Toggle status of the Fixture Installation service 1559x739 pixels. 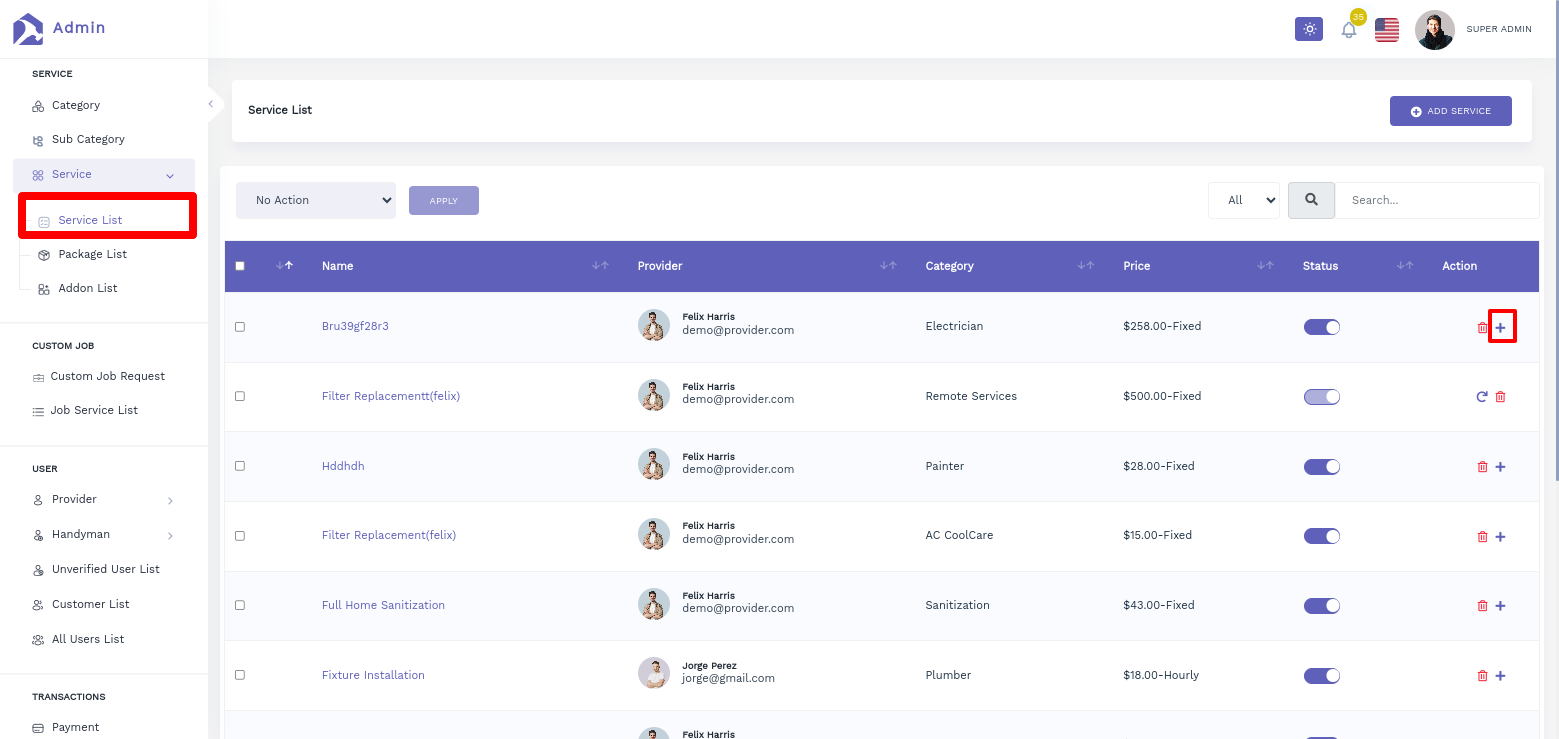(x=1322, y=676)
